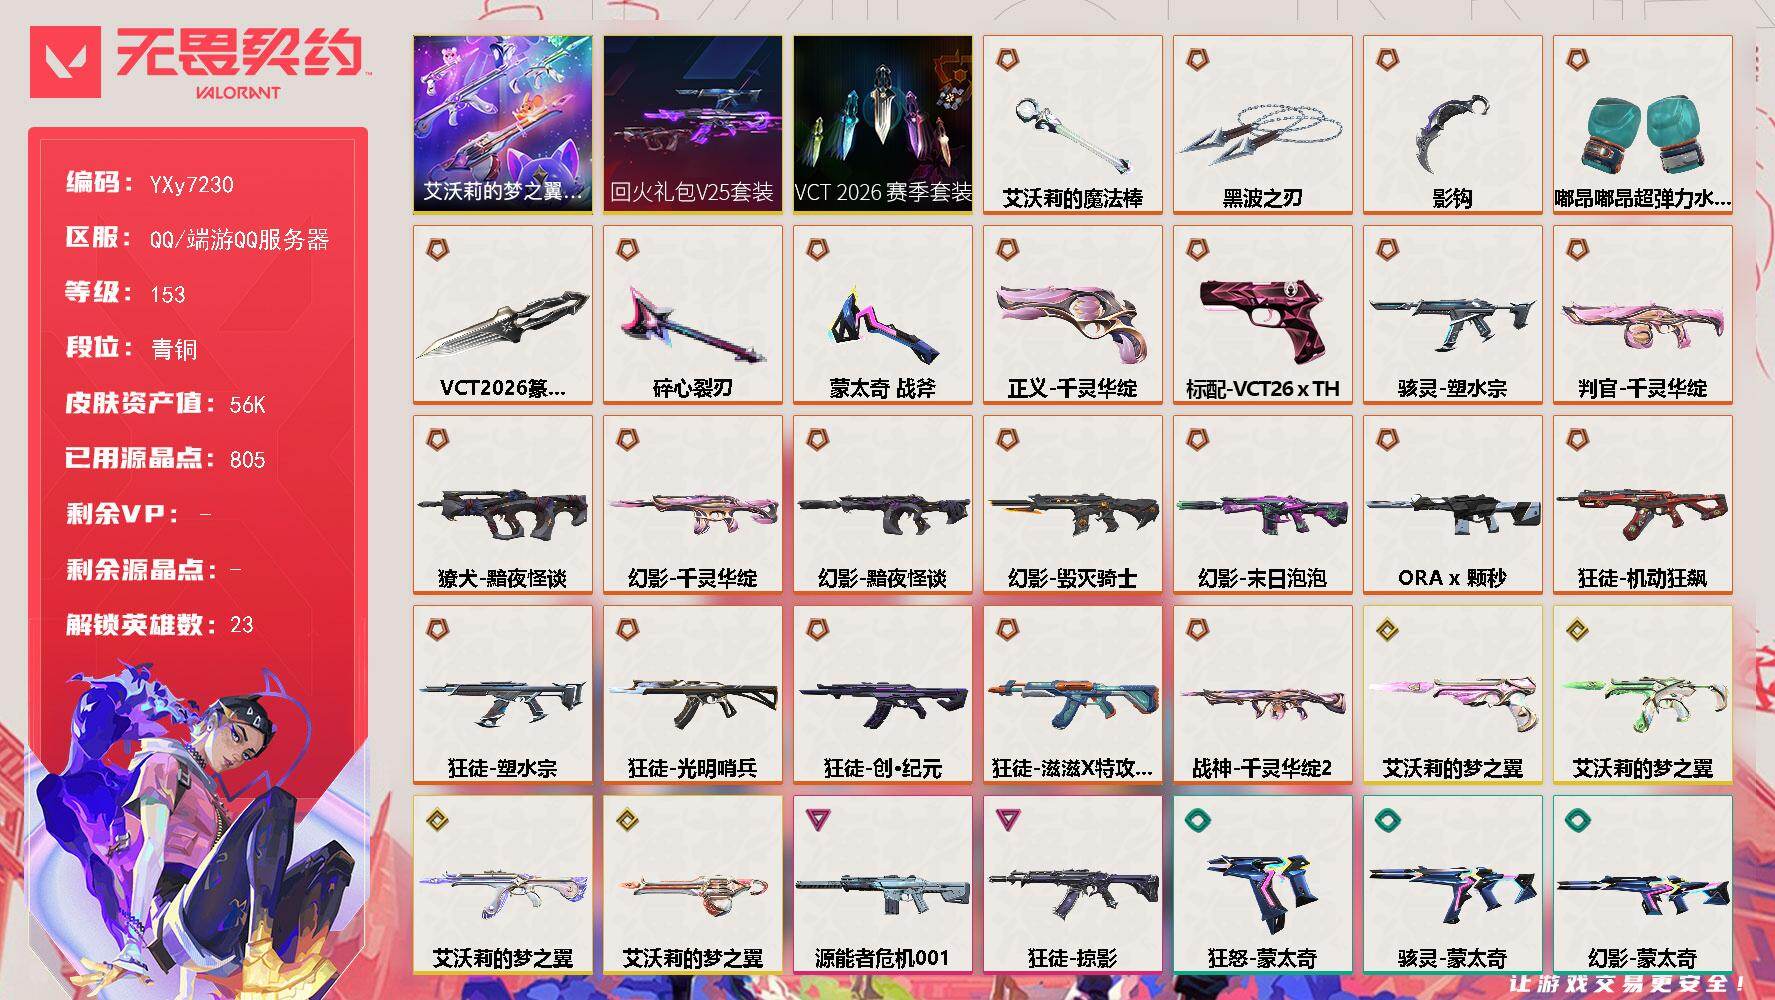The height and width of the screenshot is (1000, 1775).
Task: Choose the 蒙太奇 战斧 melee skin
Action: [882, 314]
